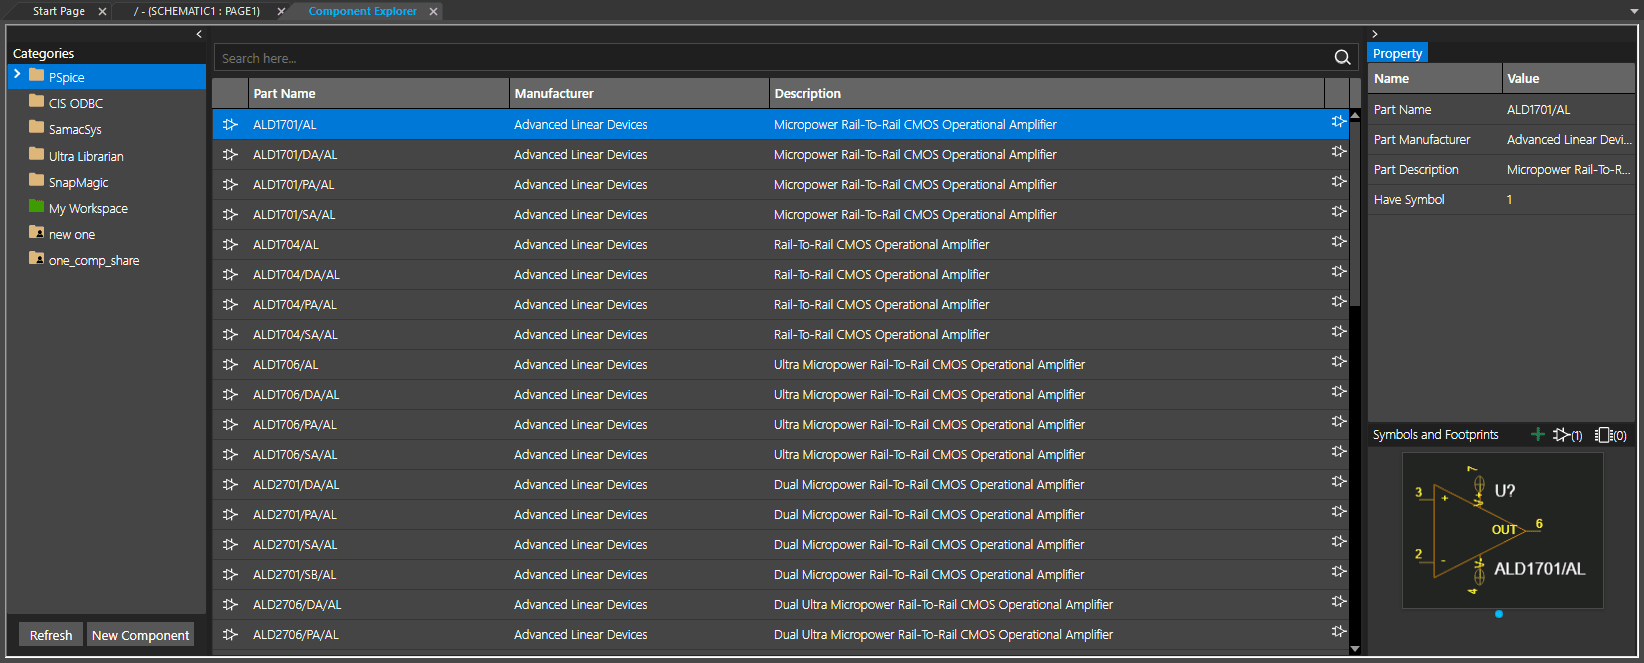Image resolution: width=1644 pixels, height=663 pixels.
Task: Click the part icon left of ALD1706/AL
Action: point(230,365)
